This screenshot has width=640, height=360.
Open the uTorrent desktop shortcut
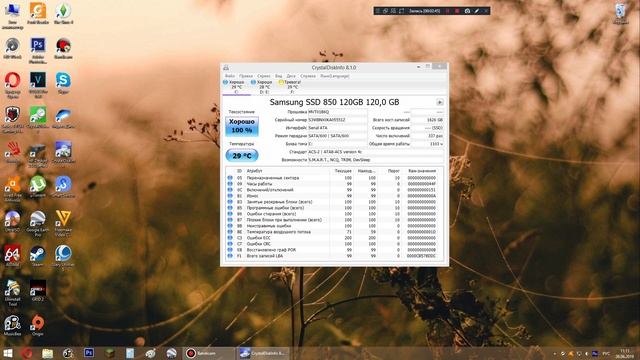[x=38, y=187]
